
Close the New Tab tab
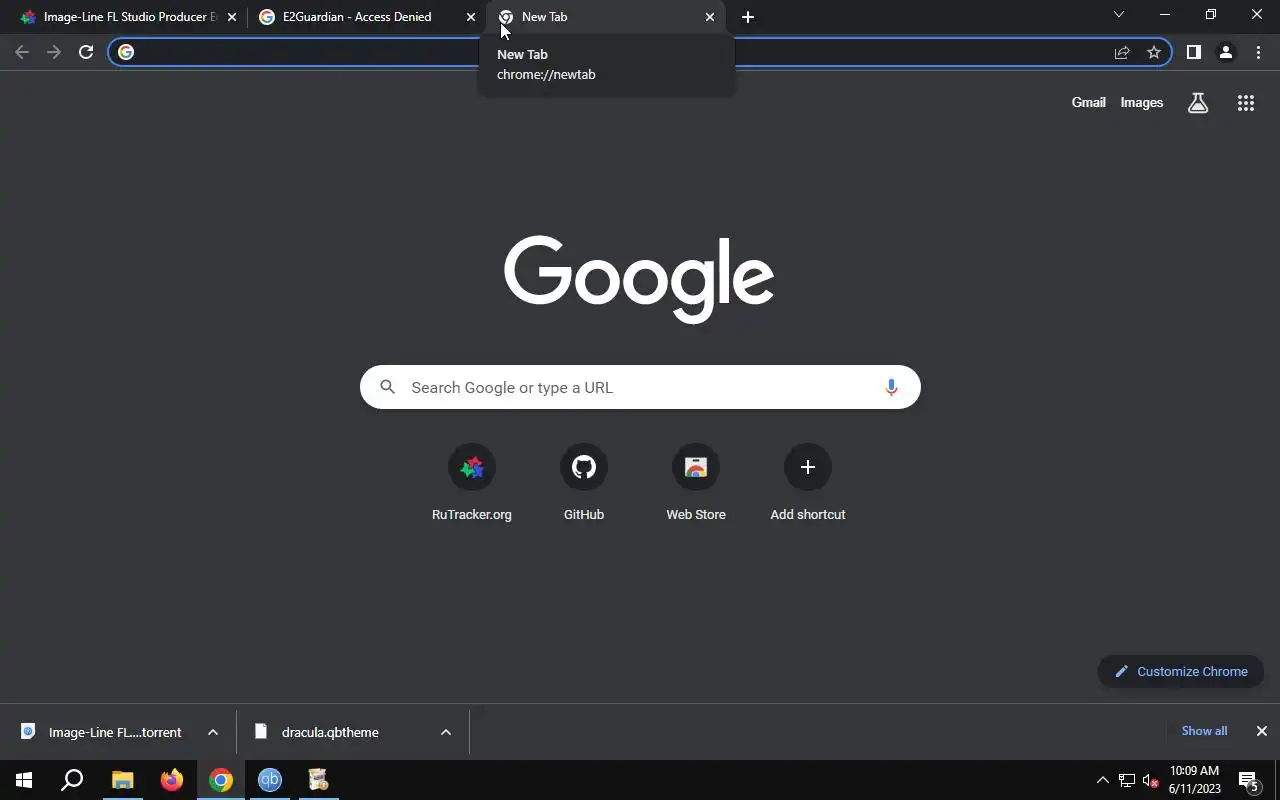710,17
